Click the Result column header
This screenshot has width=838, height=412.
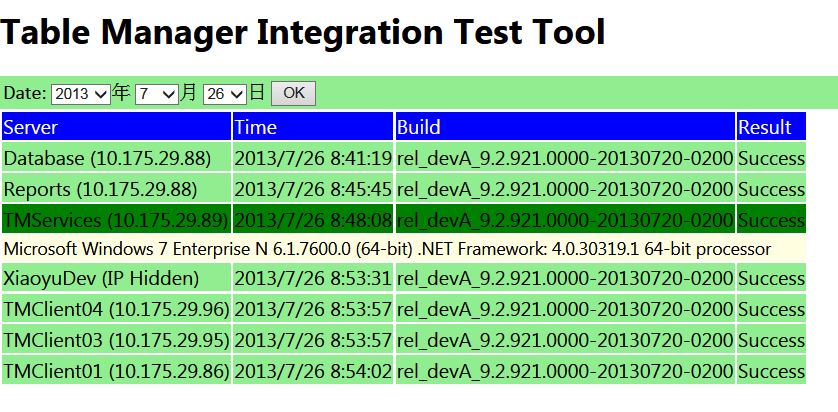coord(770,127)
